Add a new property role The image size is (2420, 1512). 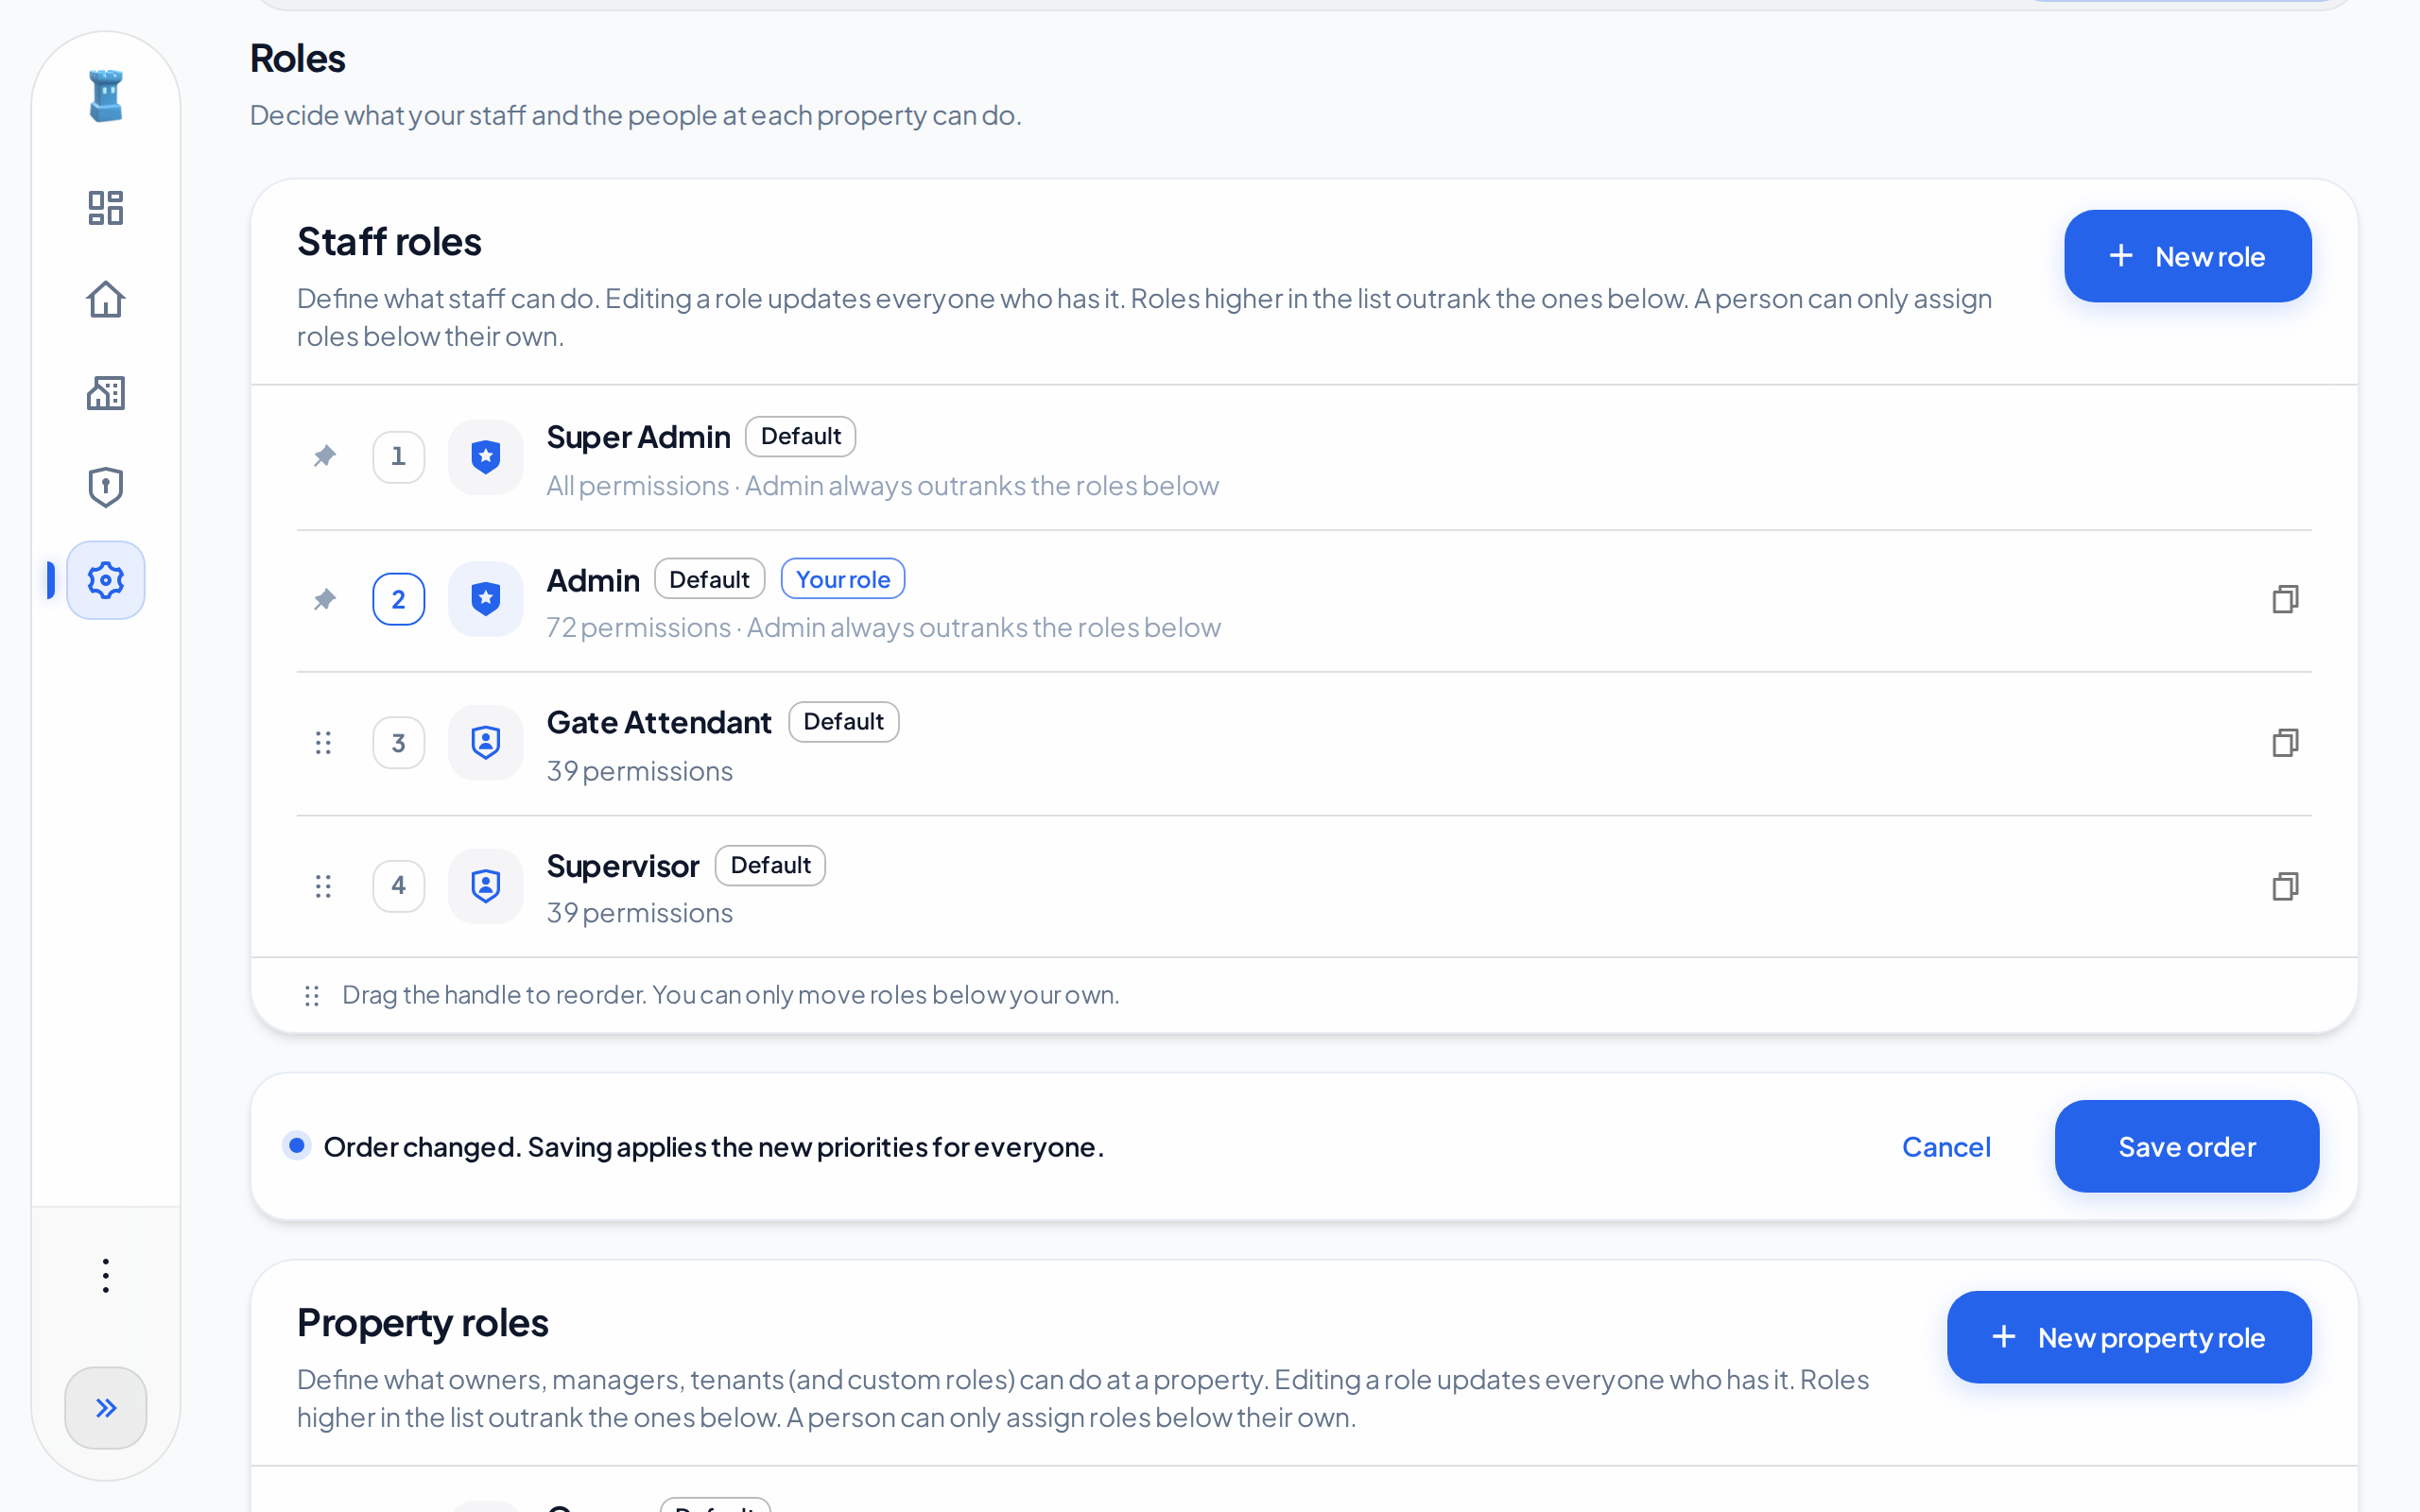[x=2129, y=1337]
